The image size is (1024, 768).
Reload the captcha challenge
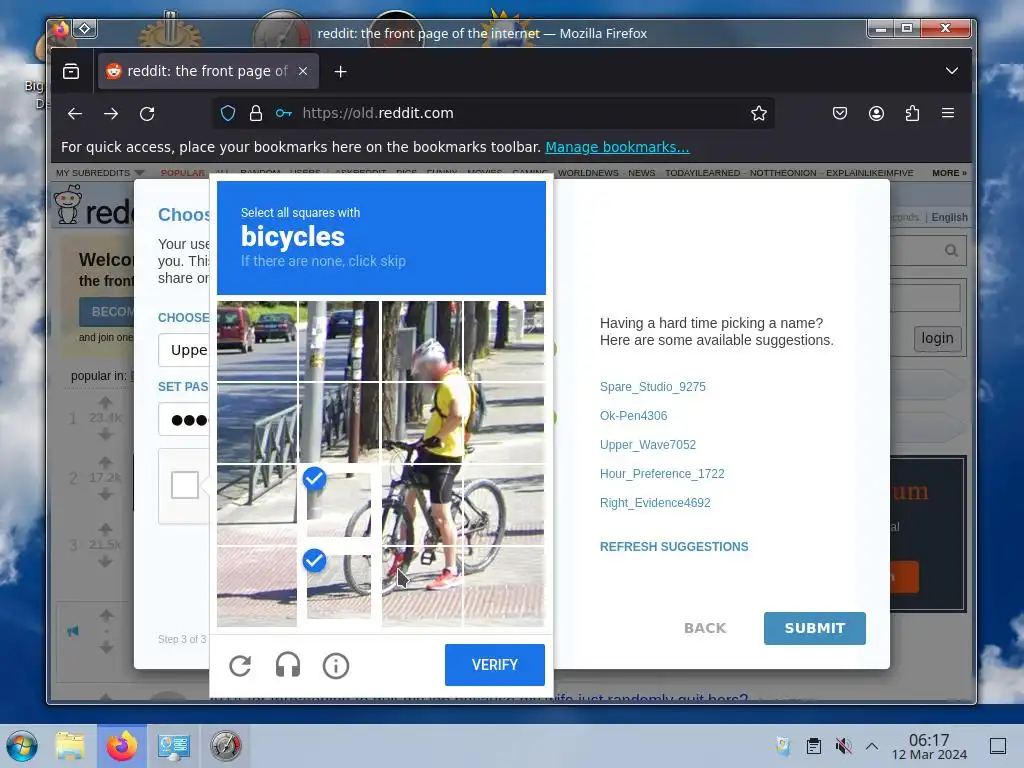[x=240, y=665]
